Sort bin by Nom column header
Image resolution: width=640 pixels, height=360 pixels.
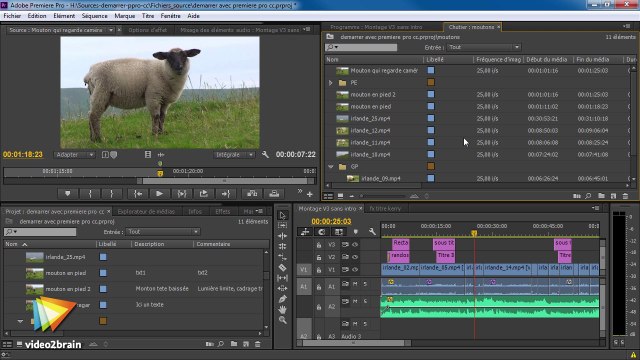tap(332, 60)
